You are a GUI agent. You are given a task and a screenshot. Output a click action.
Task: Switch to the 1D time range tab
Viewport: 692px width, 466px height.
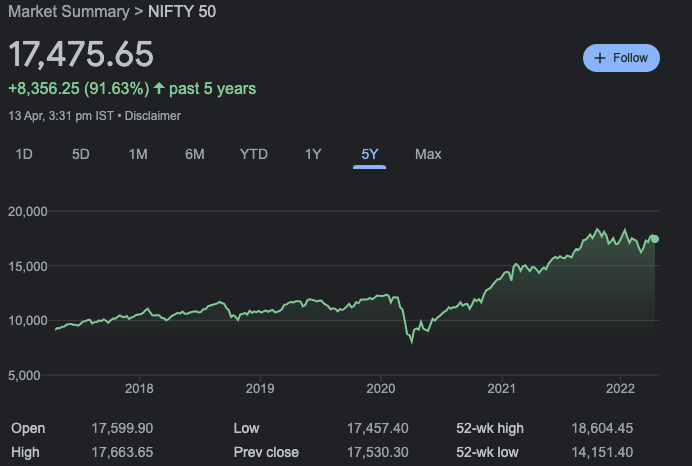pos(25,154)
